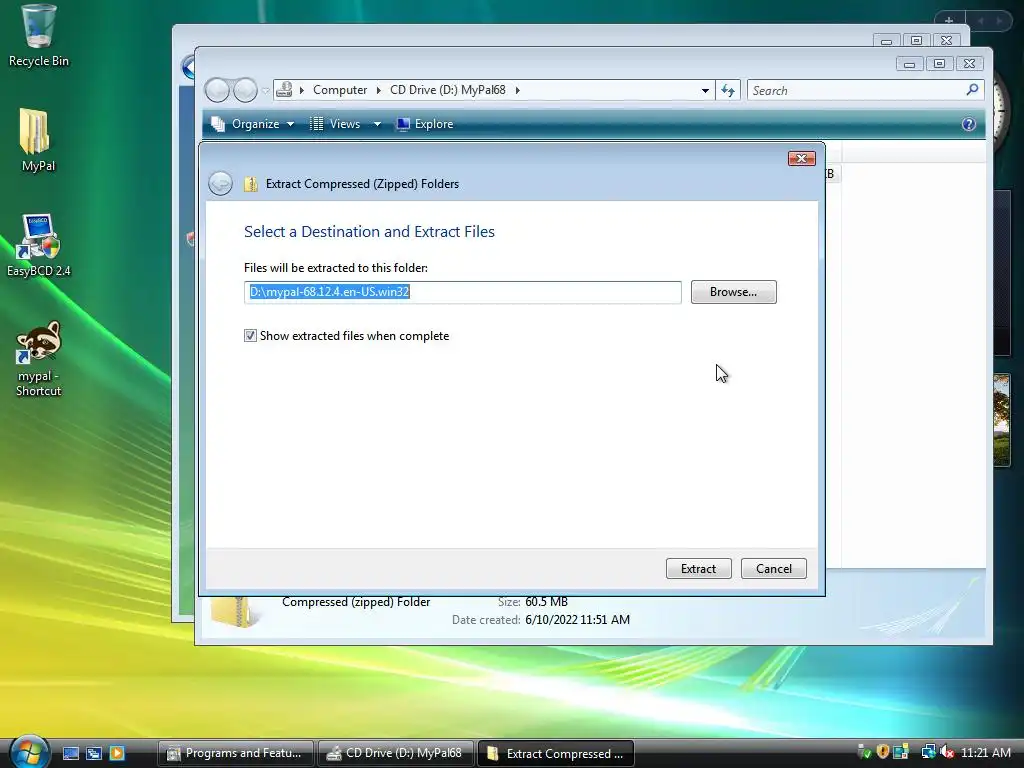Click the Explore toolbar button
This screenshot has width=1024, height=768.
424,124
